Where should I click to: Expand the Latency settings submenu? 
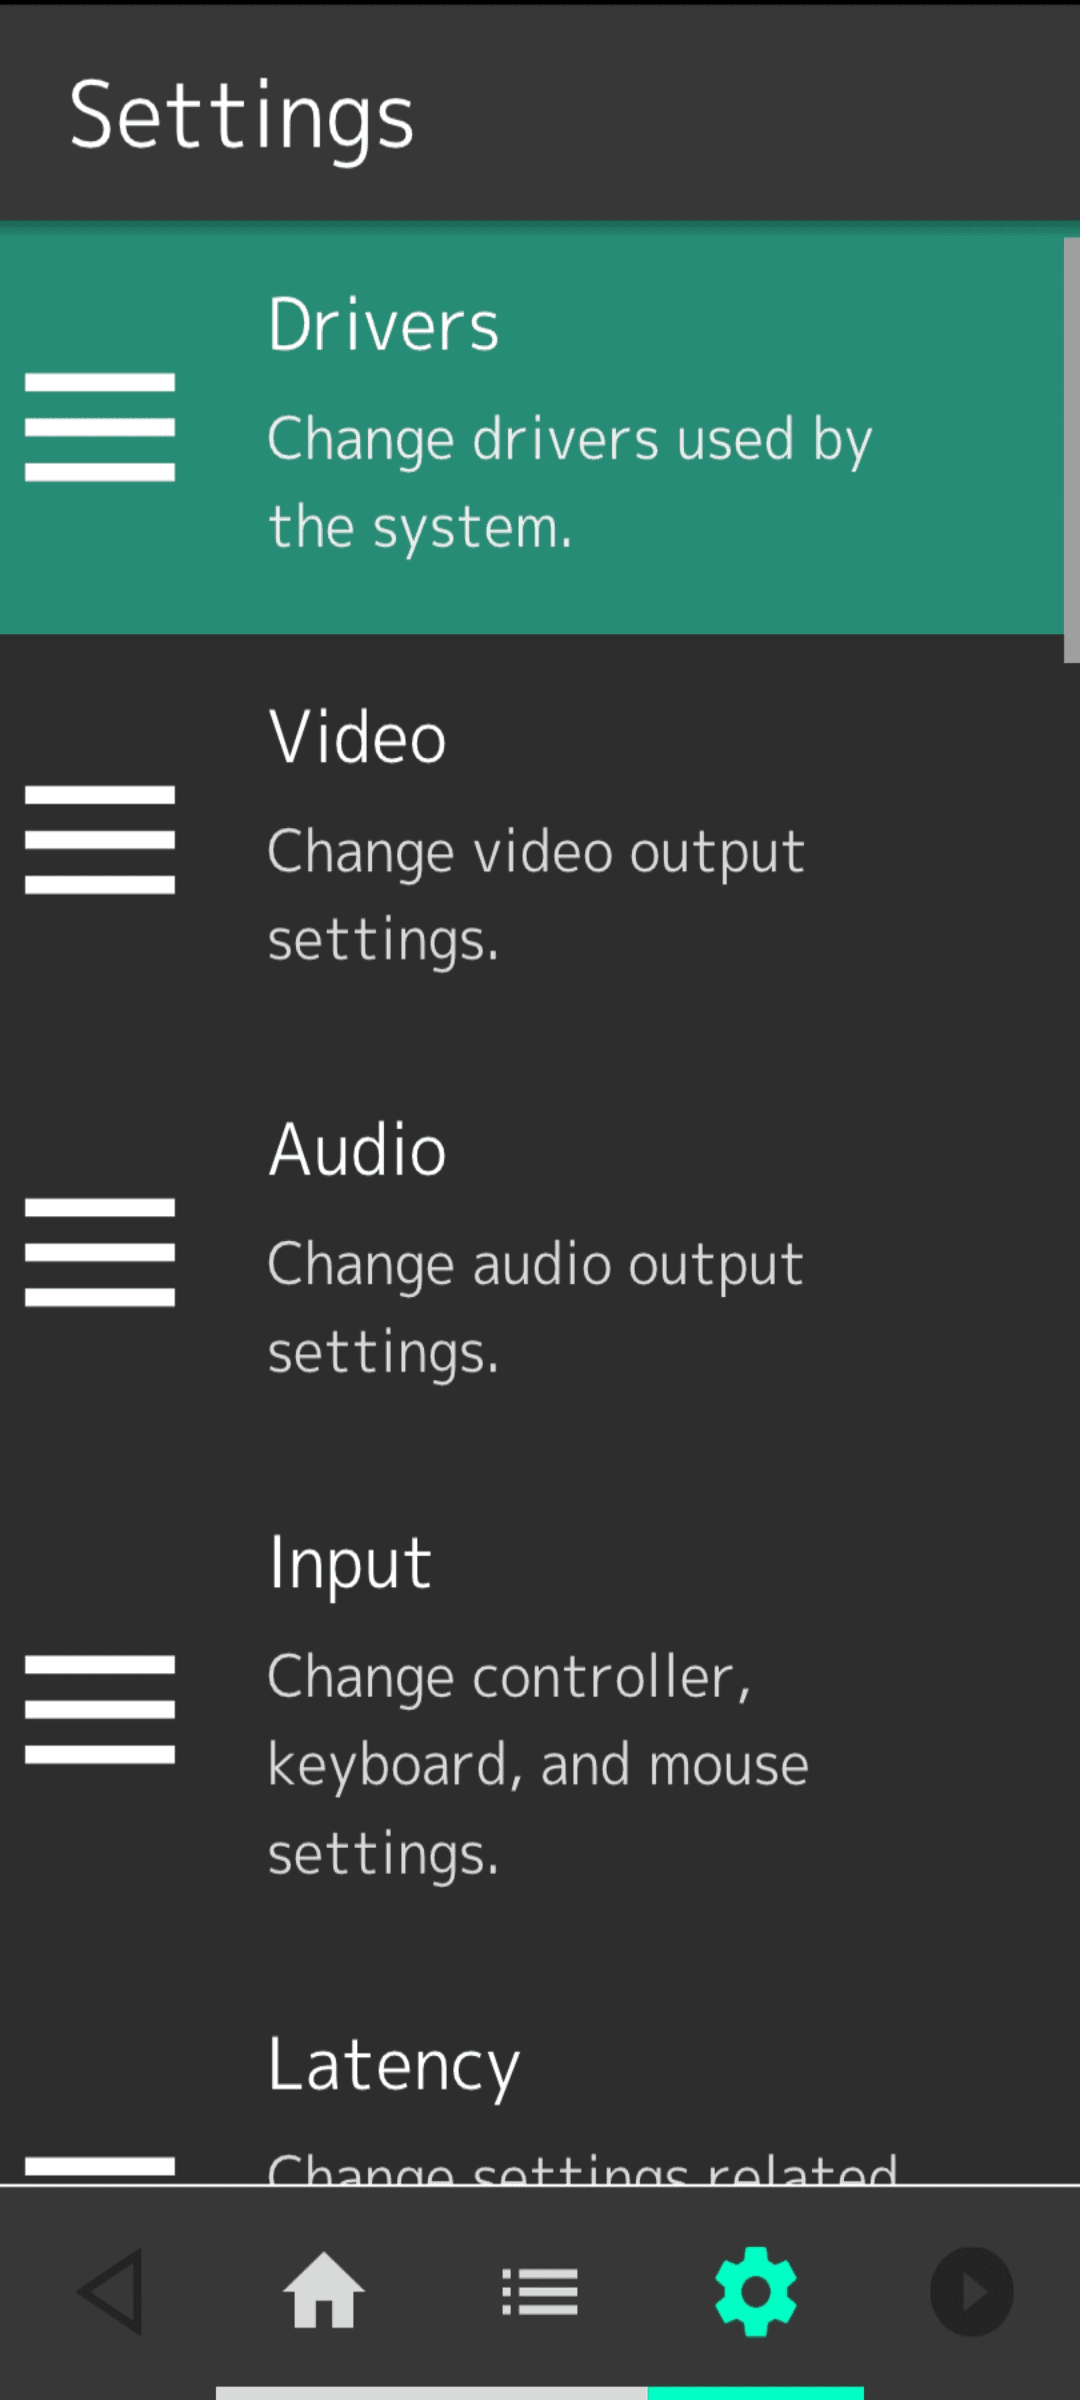point(393,2066)
